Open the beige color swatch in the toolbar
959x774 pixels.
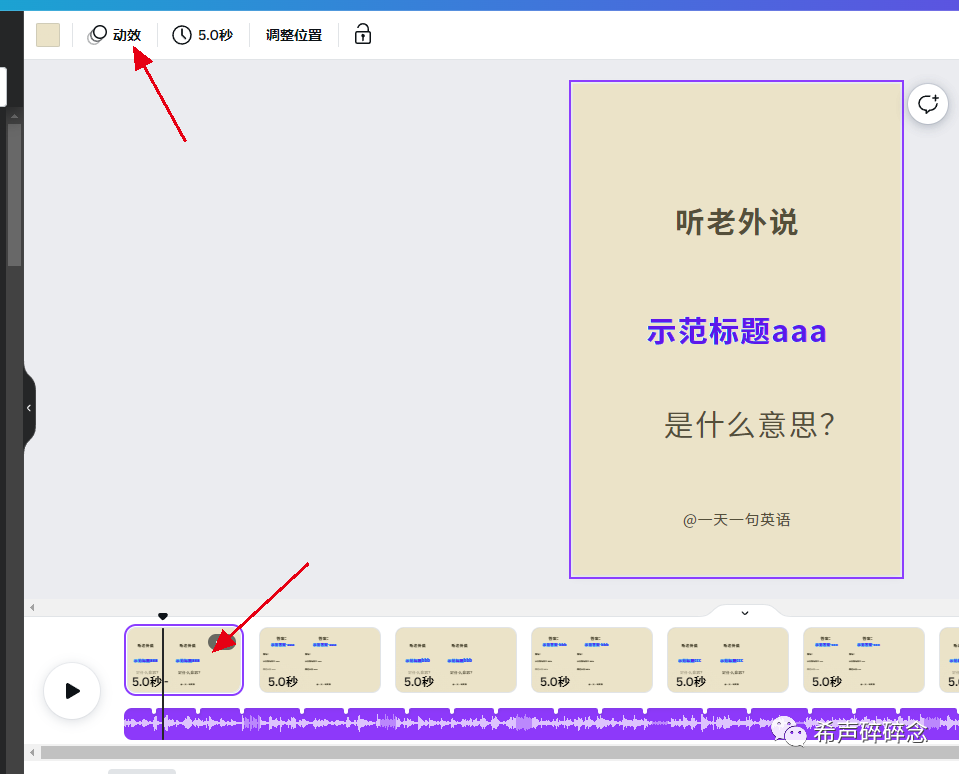pos(47,34)
